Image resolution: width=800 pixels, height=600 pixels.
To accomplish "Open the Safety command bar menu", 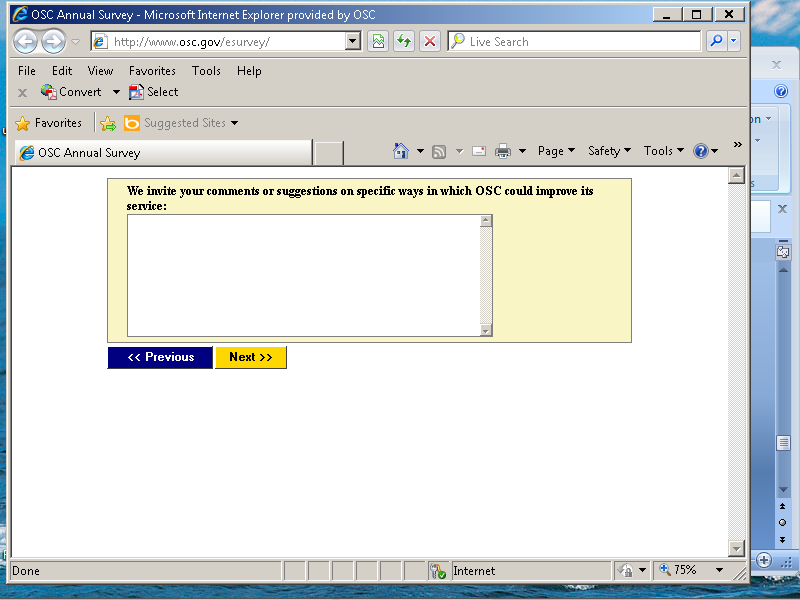I will tap(609, 151).
